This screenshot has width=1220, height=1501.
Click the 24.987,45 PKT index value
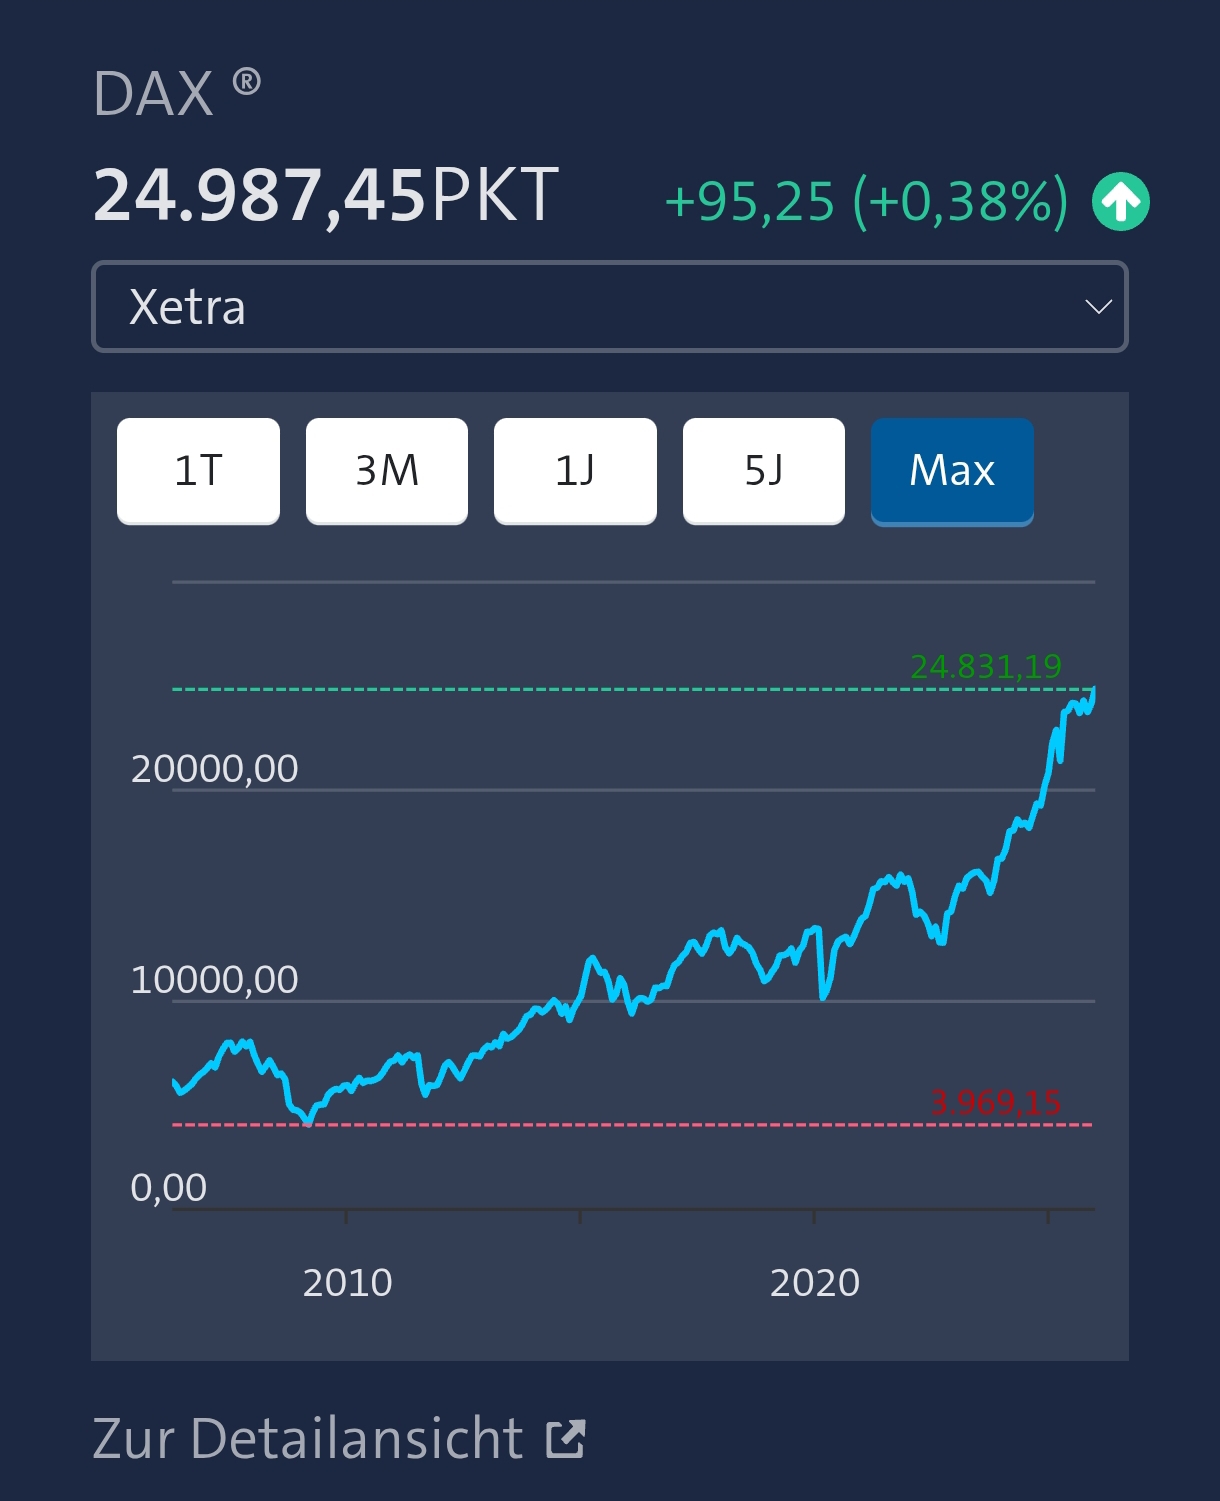(326, 195)
